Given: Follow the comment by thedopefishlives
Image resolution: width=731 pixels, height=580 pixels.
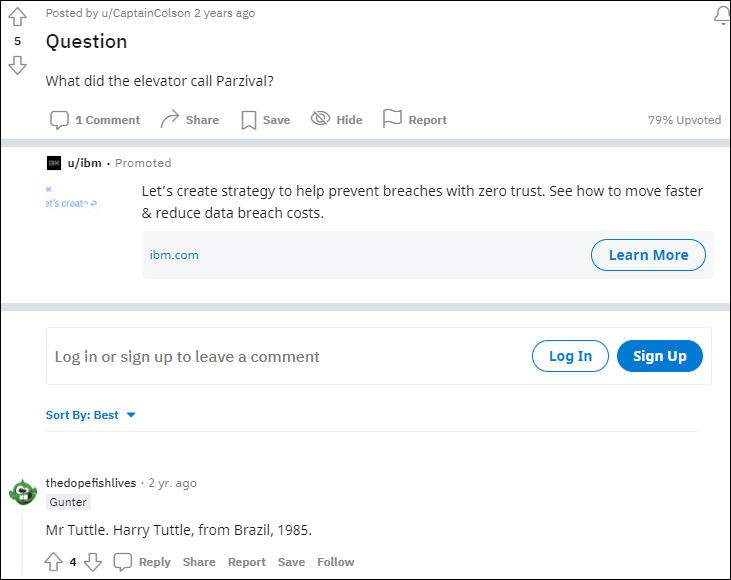Looking at the screenshot, I should [x=336, y=562].
